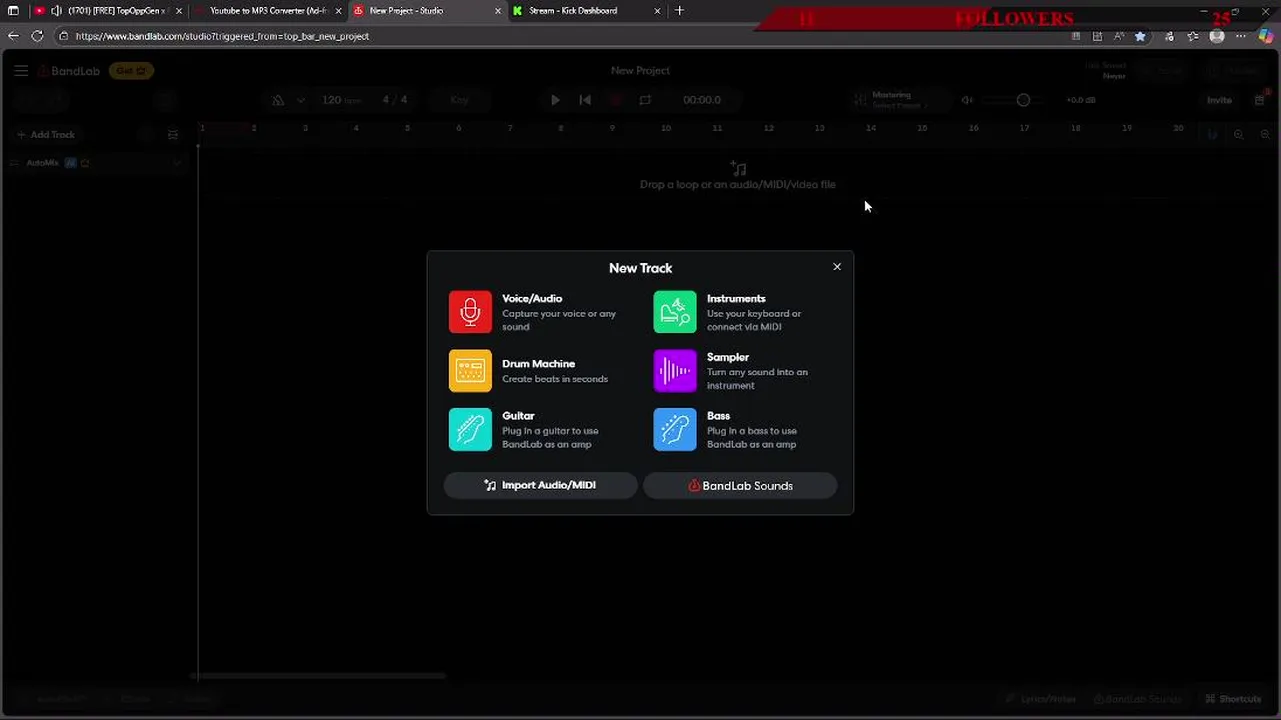Mute the master volume speaker icon
This screenshot has height=720, width=1281.
(967, 100)
